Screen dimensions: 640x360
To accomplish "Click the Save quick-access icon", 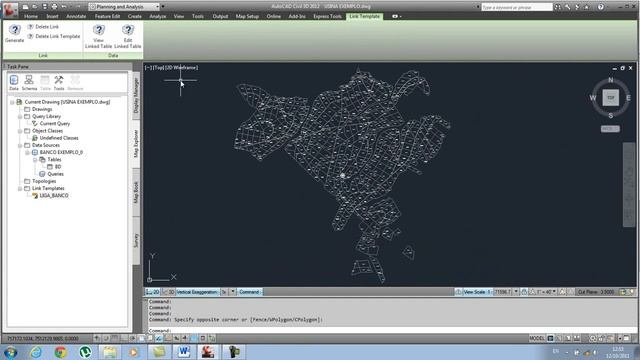I will (x=45, y=7).
